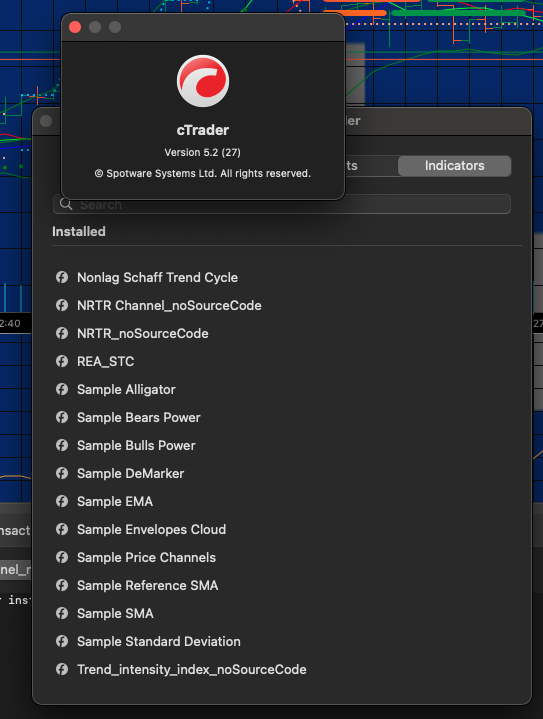Image resolution: width=543 pixels, height=719 pixels.
Task: Select the REA_STC entry text
Action: pos(105,361)
